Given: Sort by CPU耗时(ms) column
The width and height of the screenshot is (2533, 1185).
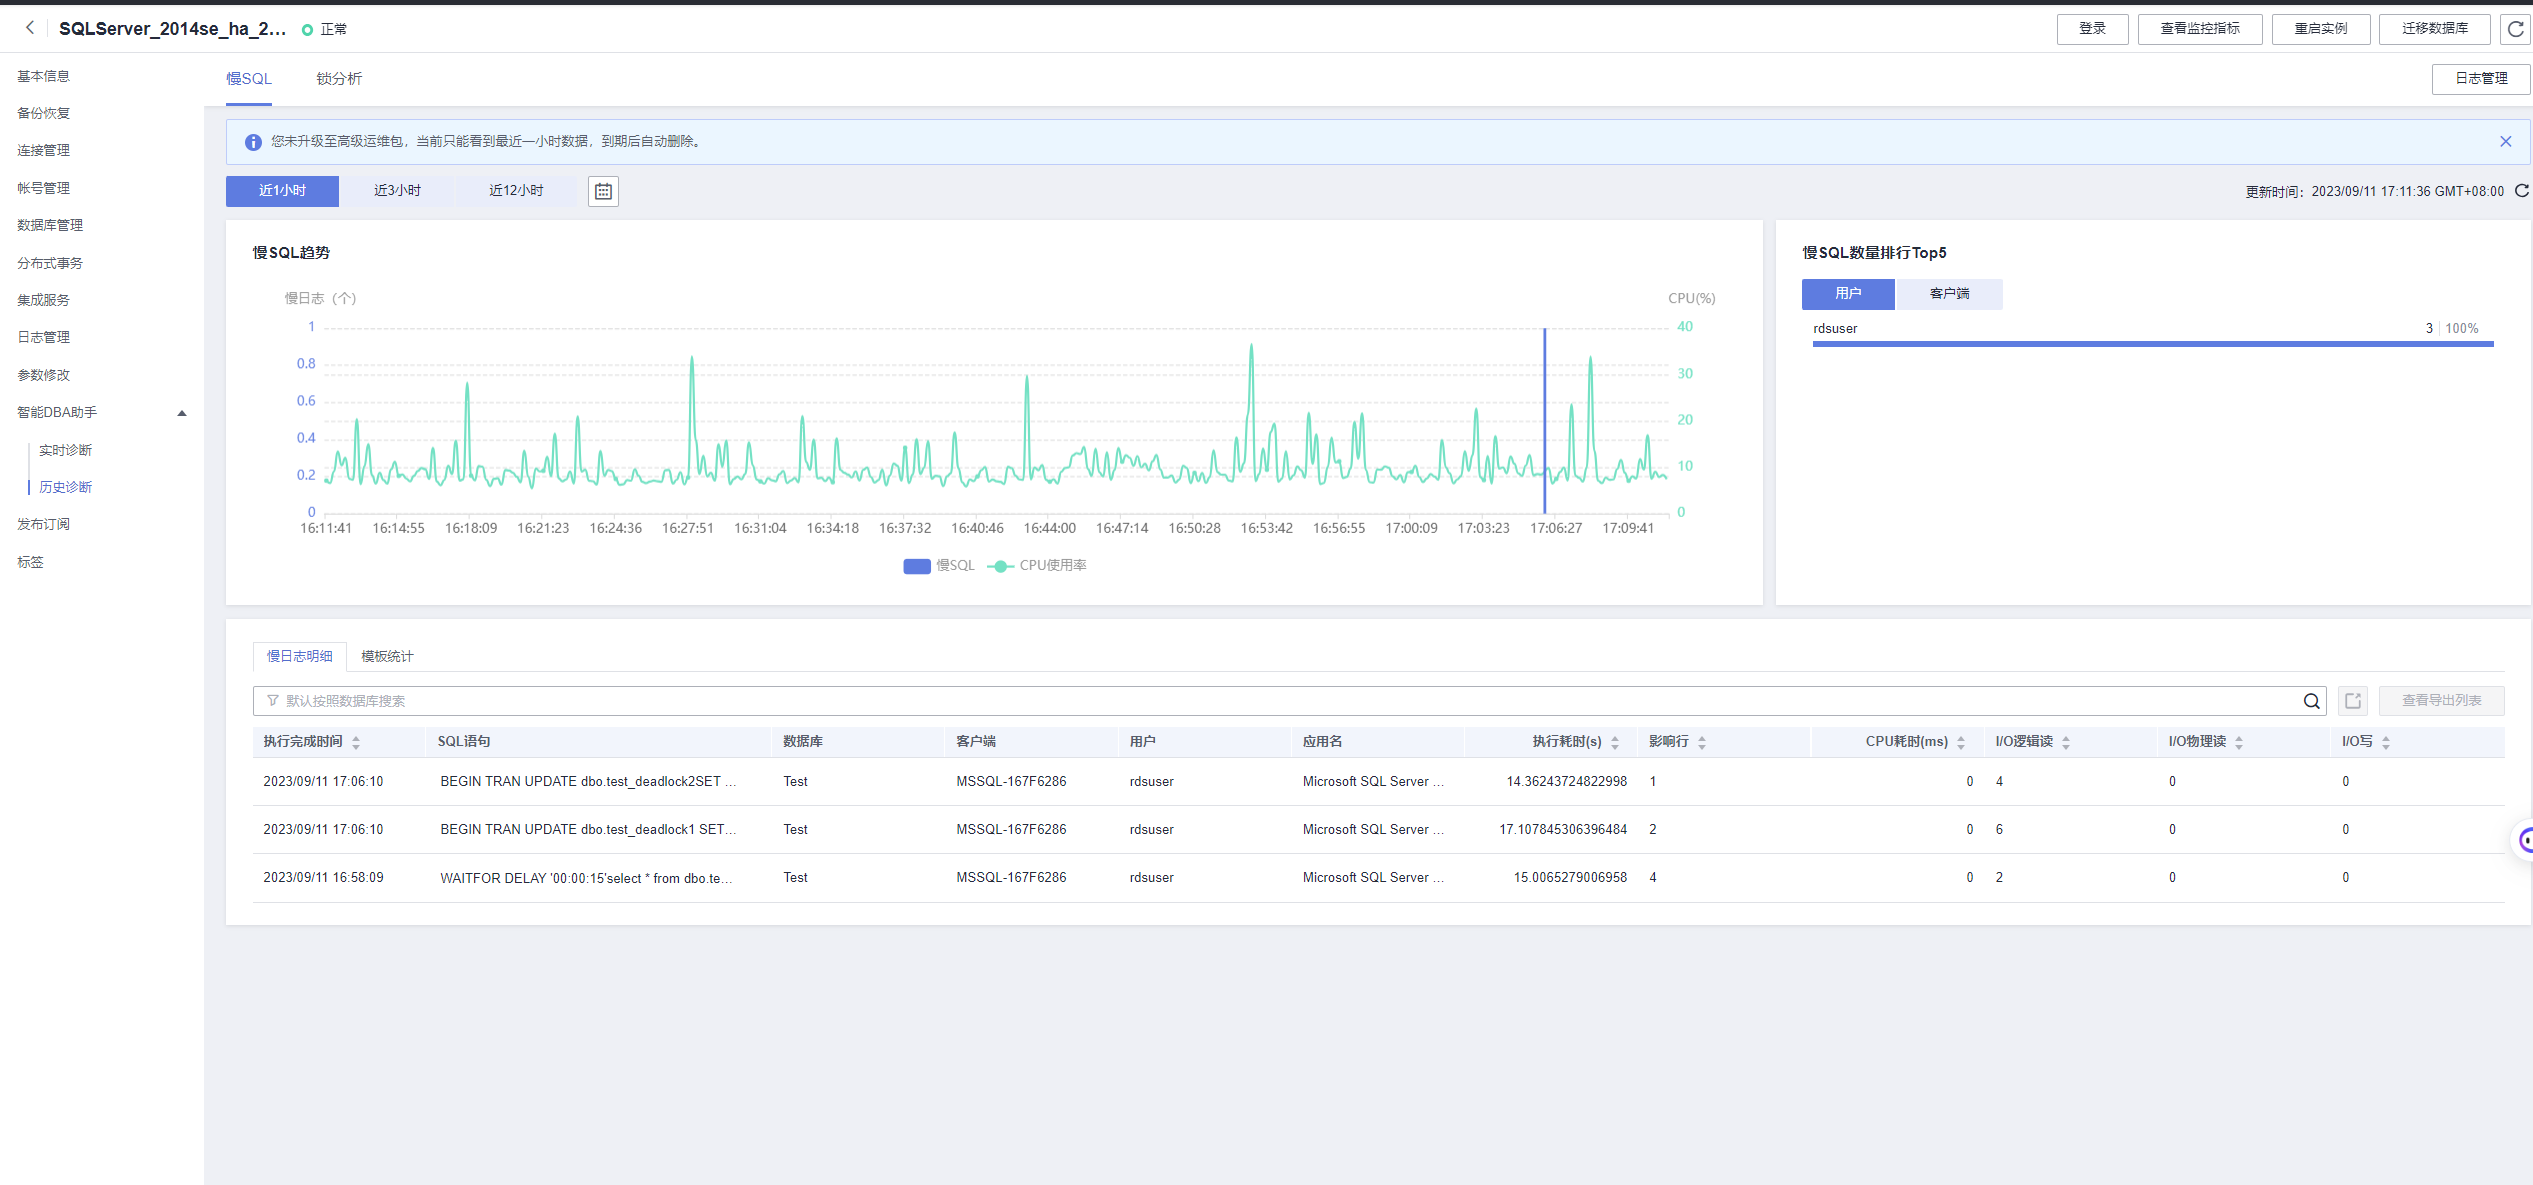Looking at the screenshot, I should coord(1961,742).
